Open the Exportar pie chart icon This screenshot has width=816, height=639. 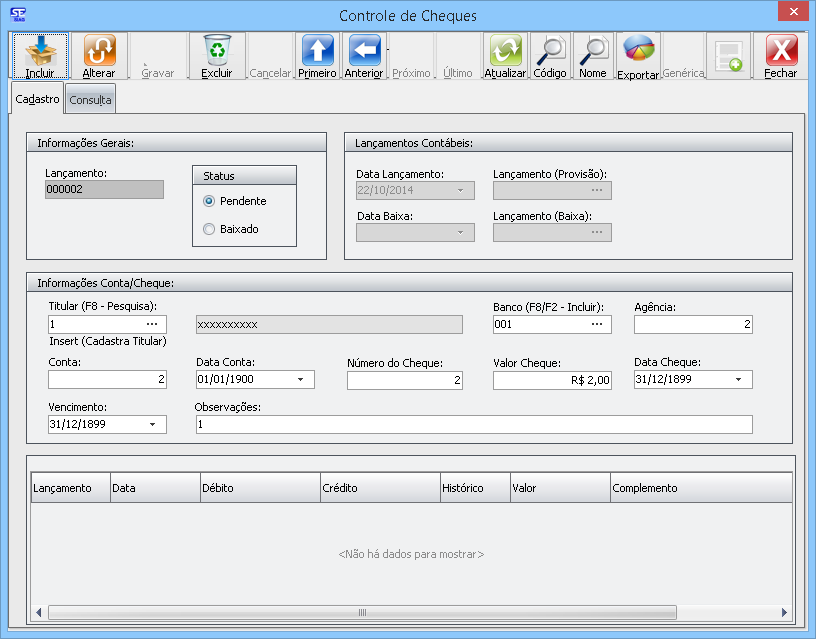click(638, 50)
